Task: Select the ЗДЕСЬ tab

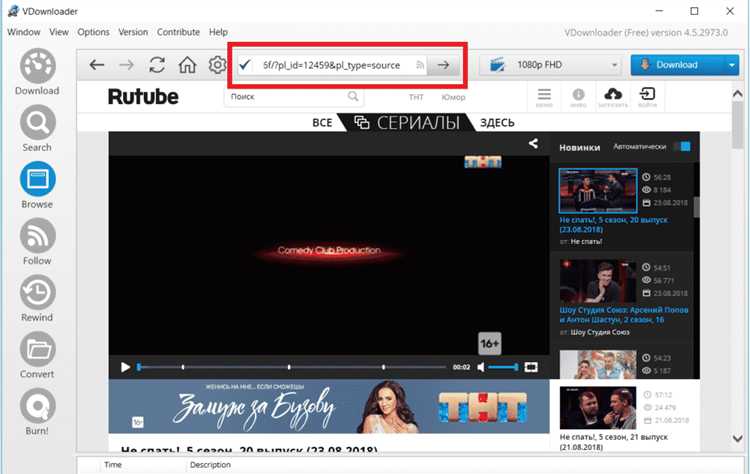Action: click(x=497, y=123)
